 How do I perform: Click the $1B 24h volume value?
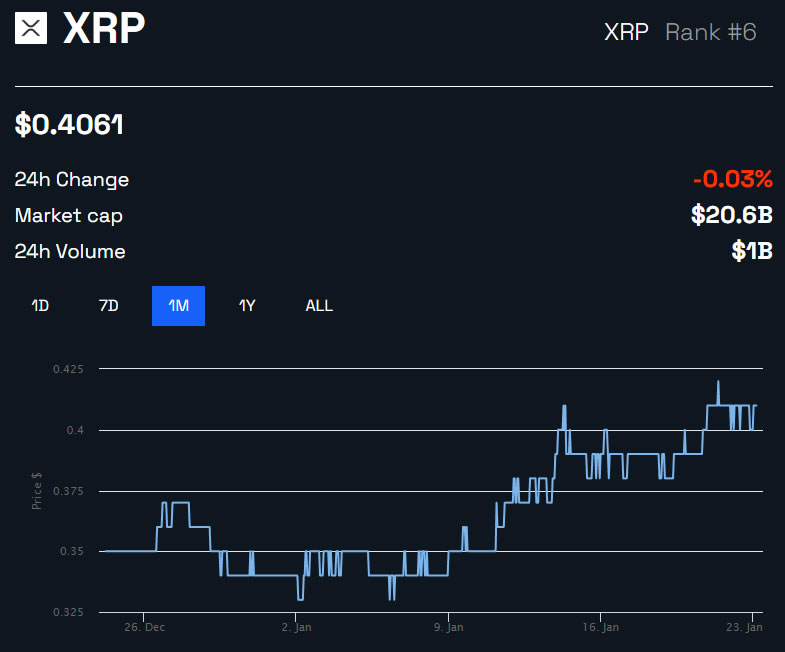(x=752, y=251)
